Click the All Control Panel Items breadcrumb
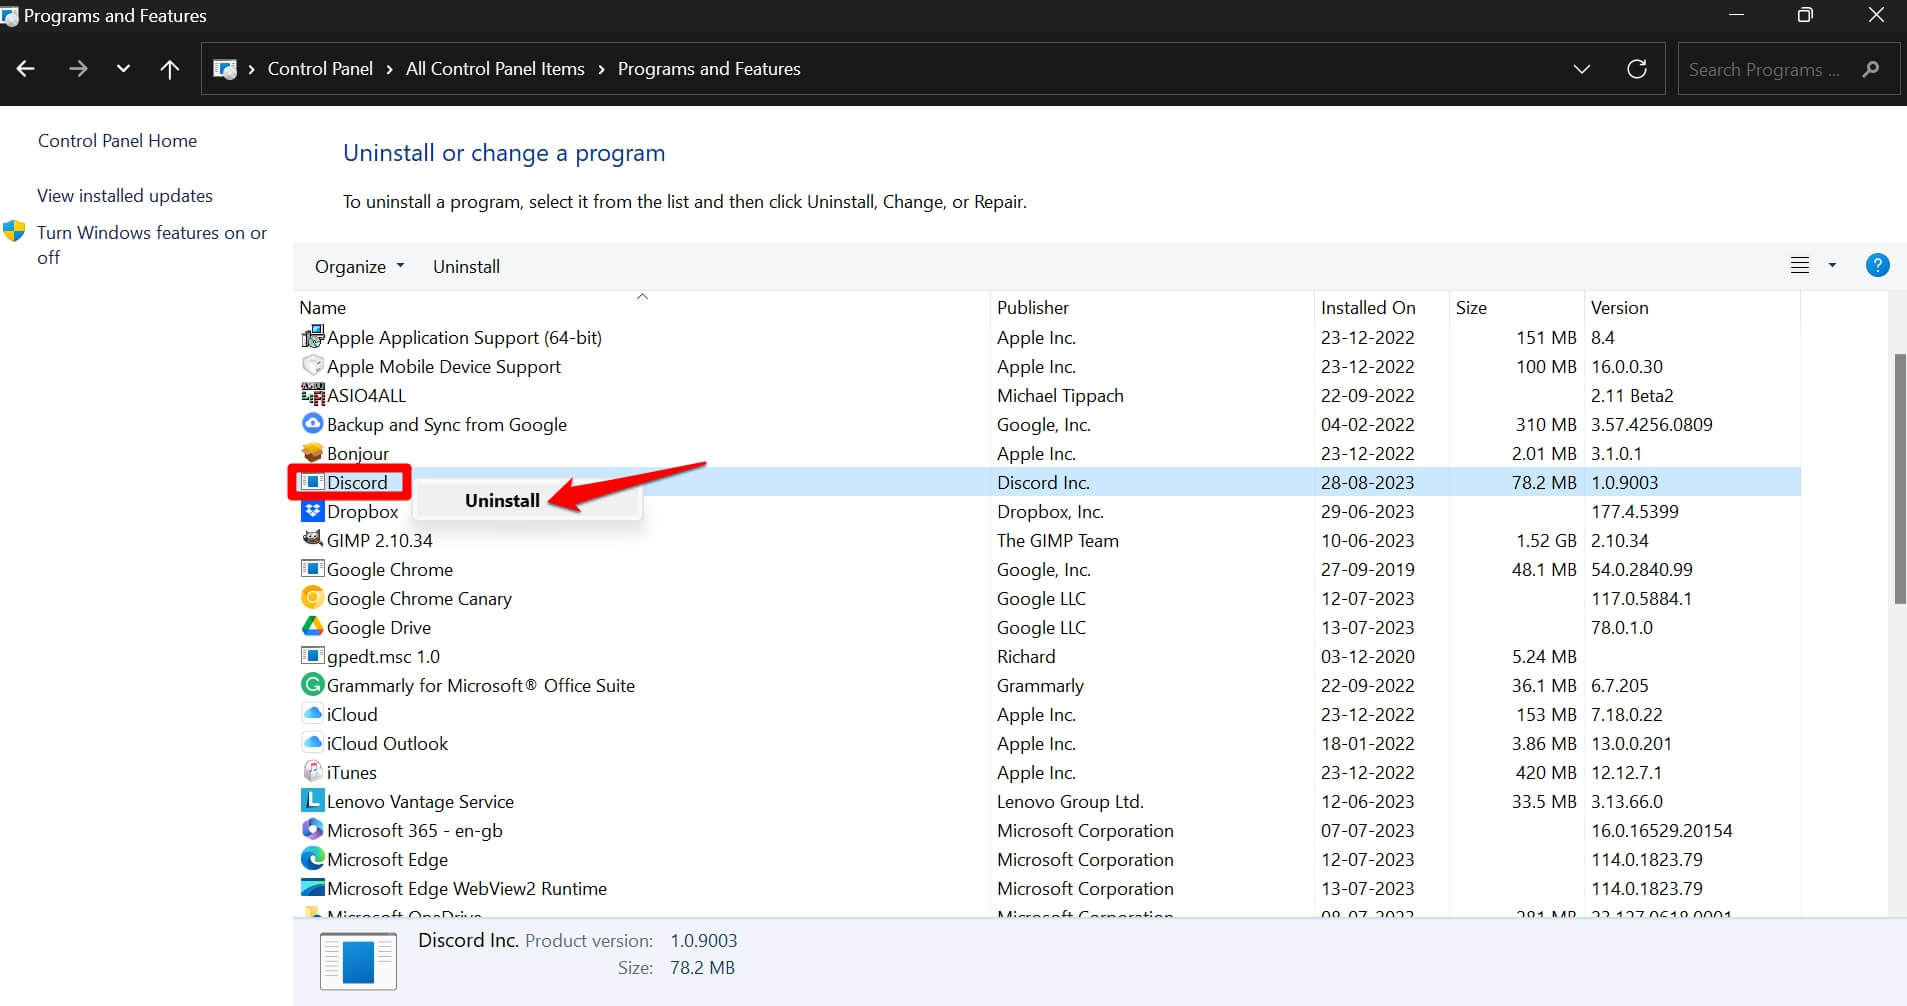This screenshot has width=1907, height=1006. click(x=494, y=68)
